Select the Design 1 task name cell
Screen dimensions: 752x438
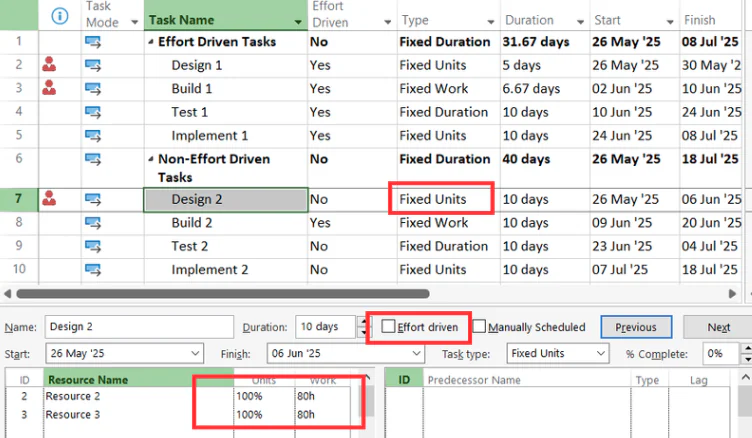pos(225,65)
